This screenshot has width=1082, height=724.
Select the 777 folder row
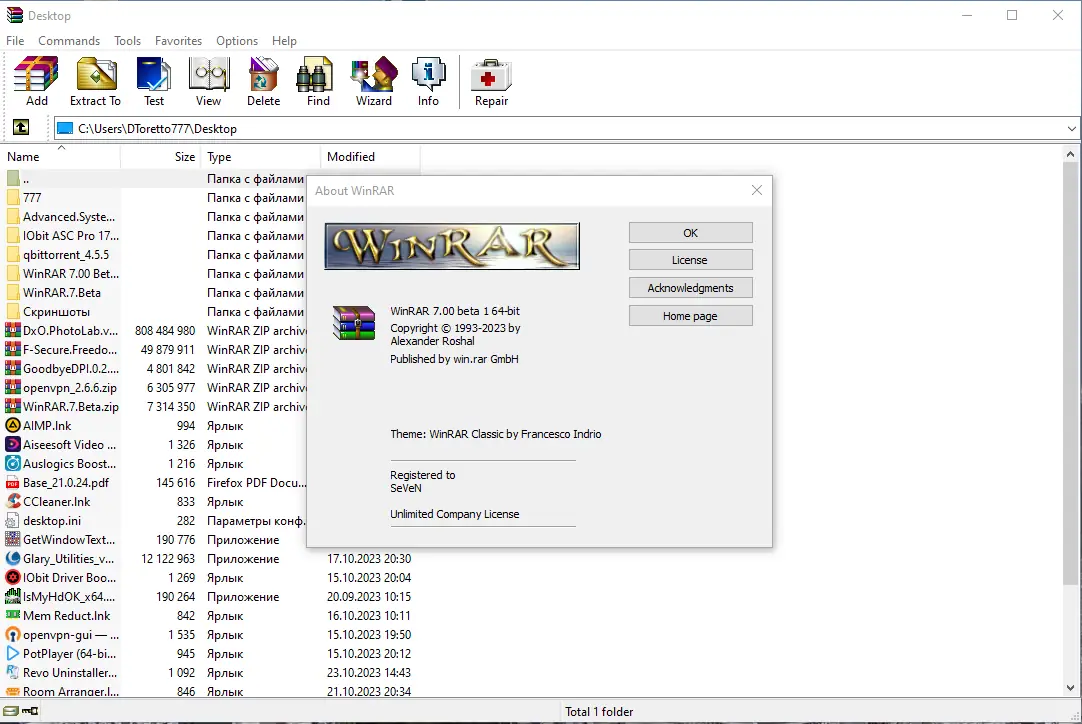[x=155, y=197]
